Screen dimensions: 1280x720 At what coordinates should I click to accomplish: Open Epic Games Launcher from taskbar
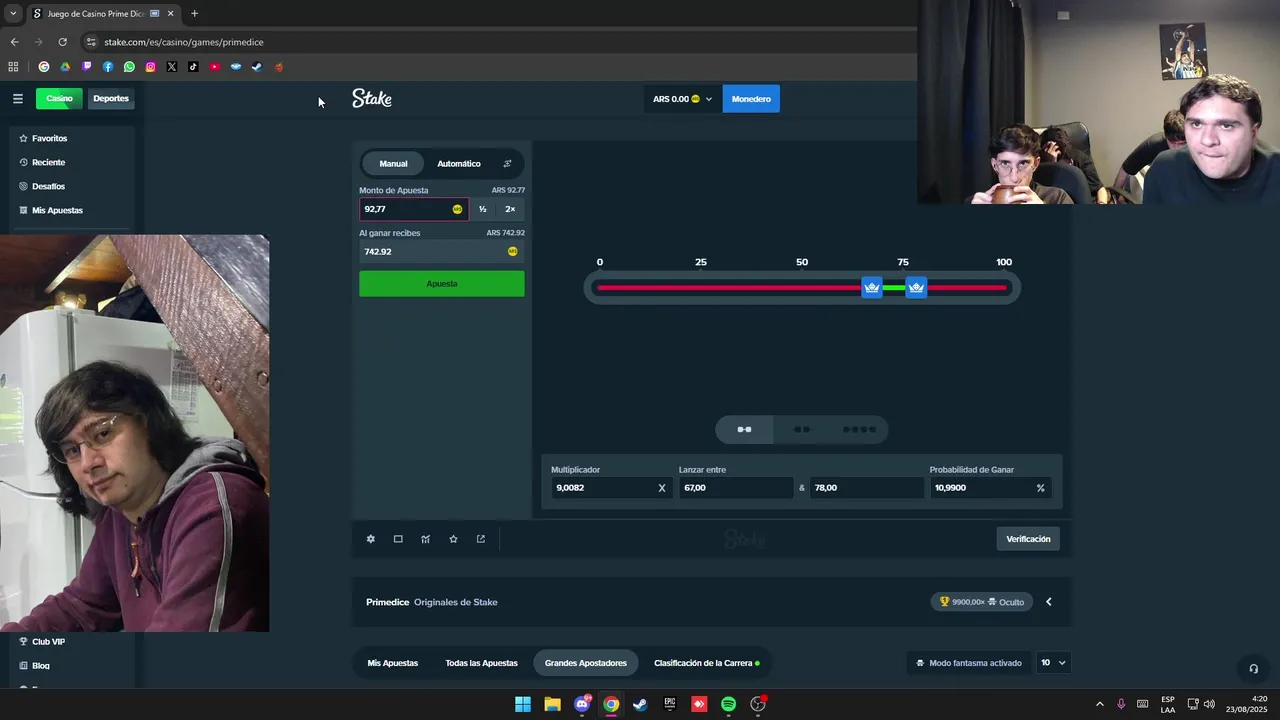pyautogui.click(x=670, y=704)
